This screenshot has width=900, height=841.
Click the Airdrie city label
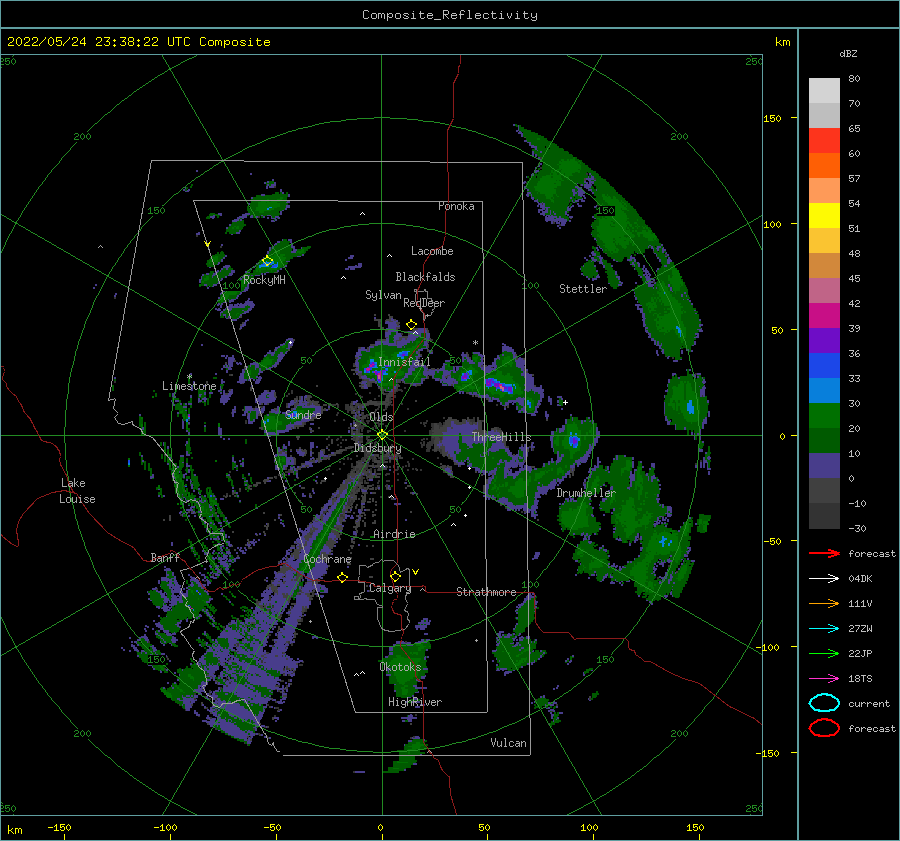click(x=394, y=534)
